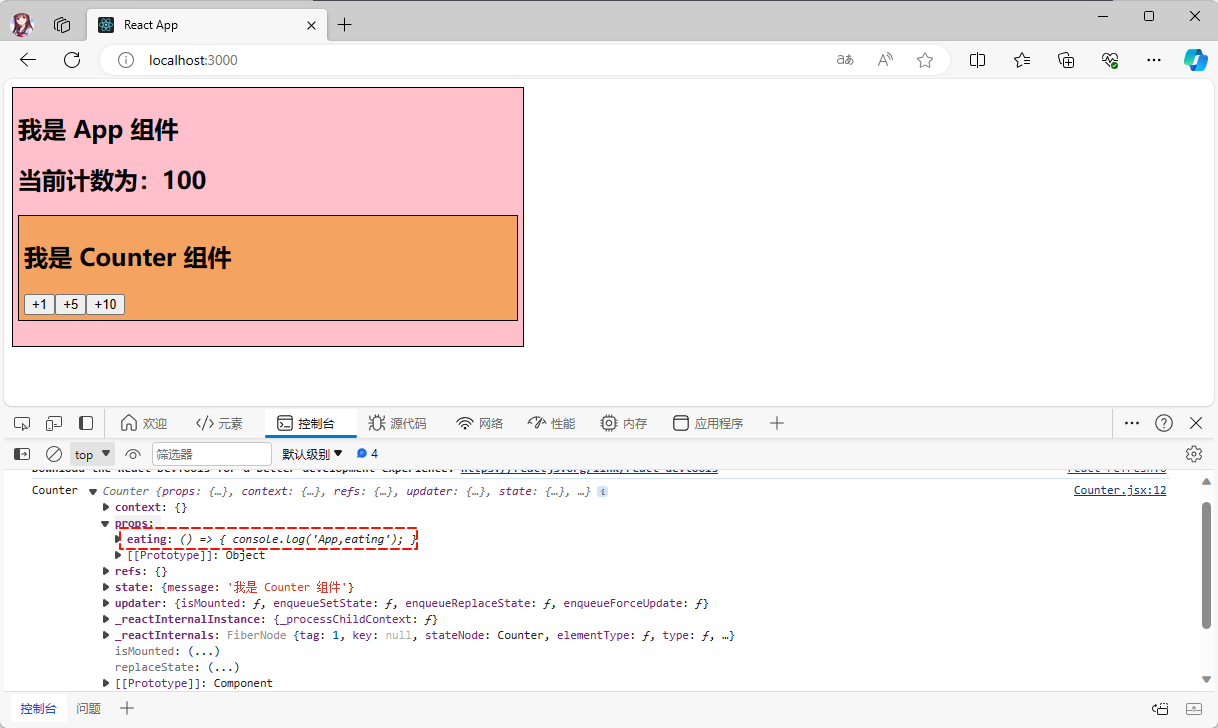Open the top frame context dropdown
The height and width of the screenshot is (728, 1218).
click(92, 453)
